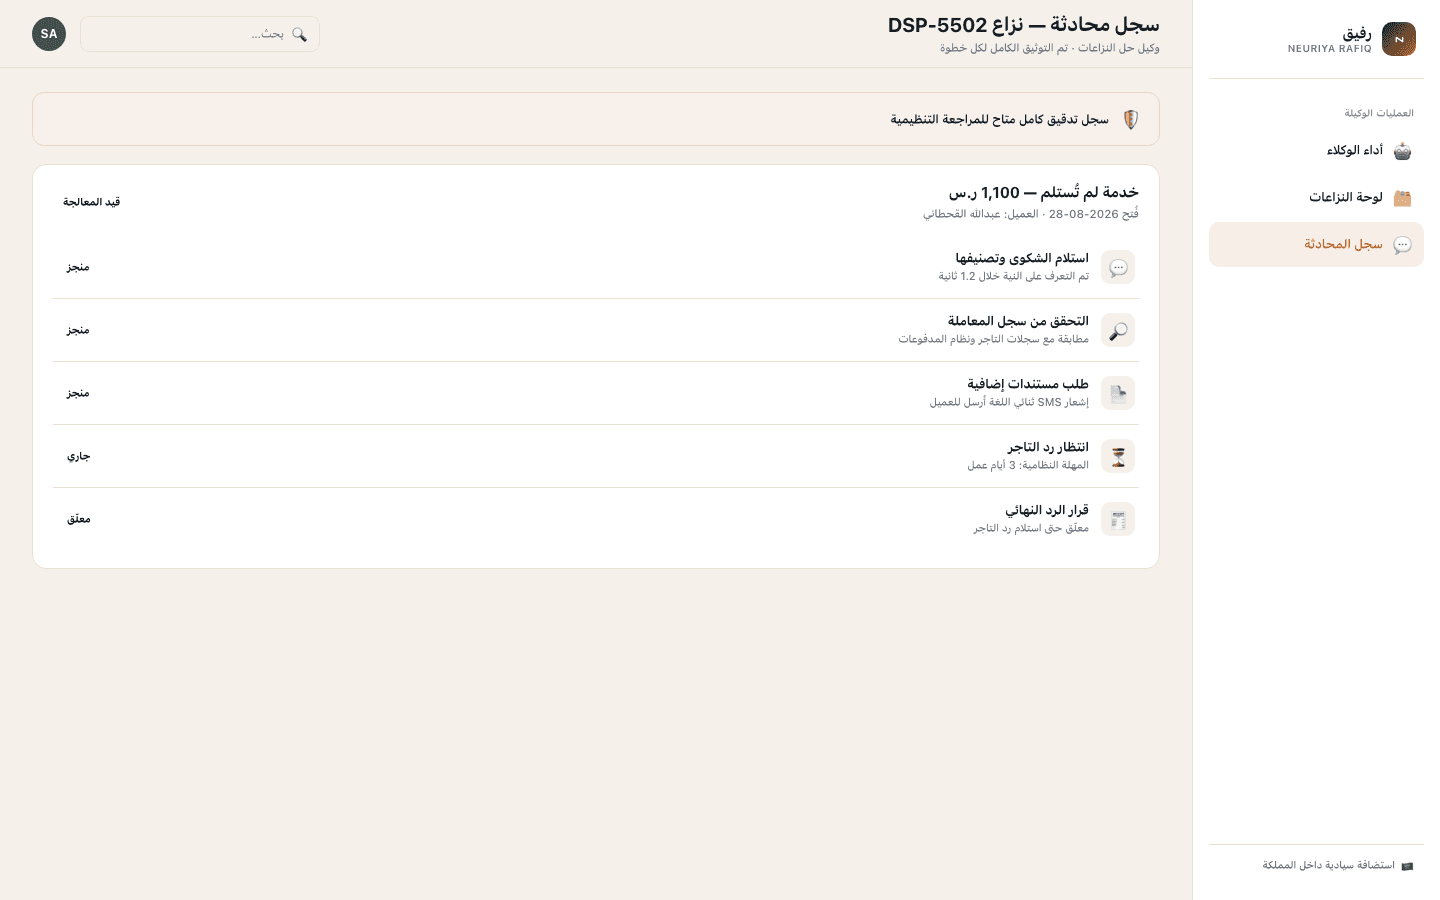Click the receipt icon for قرار الرد النهائي
The width and height of the screenshot is (1440, 900).
pos(1118,519)
